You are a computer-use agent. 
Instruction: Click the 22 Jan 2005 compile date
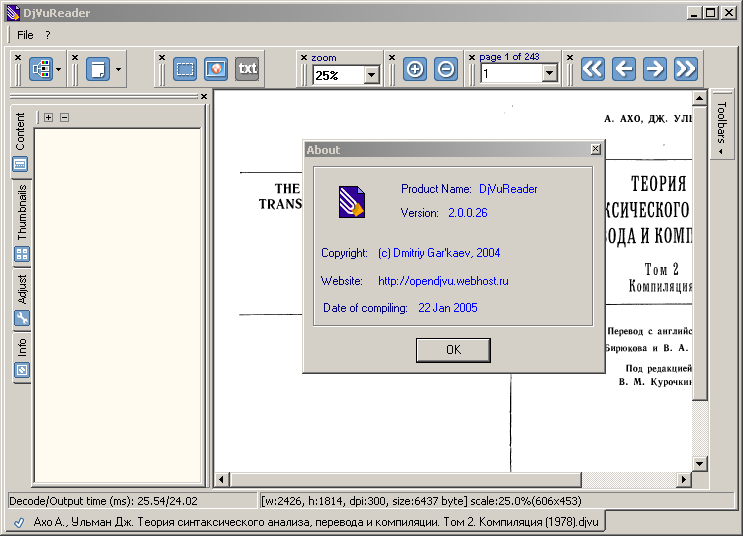pos(448,308)
